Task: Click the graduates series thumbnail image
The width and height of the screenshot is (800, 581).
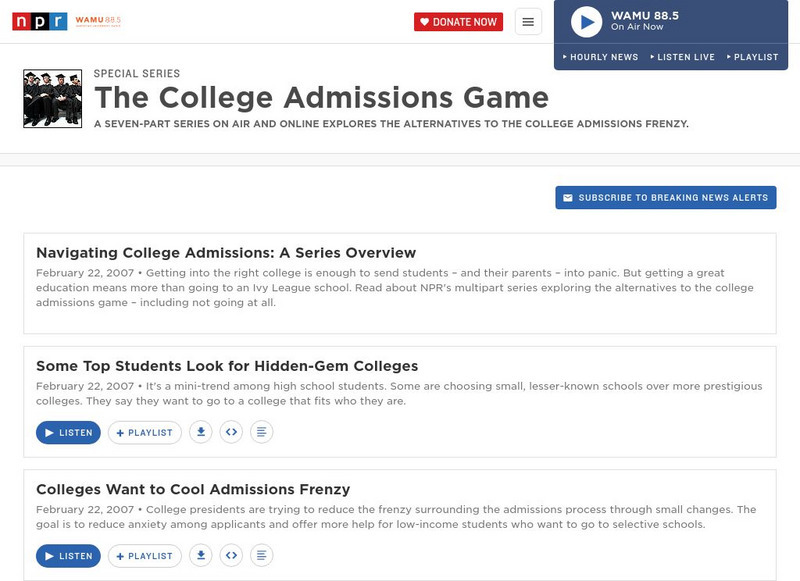Action: [52, 98]
